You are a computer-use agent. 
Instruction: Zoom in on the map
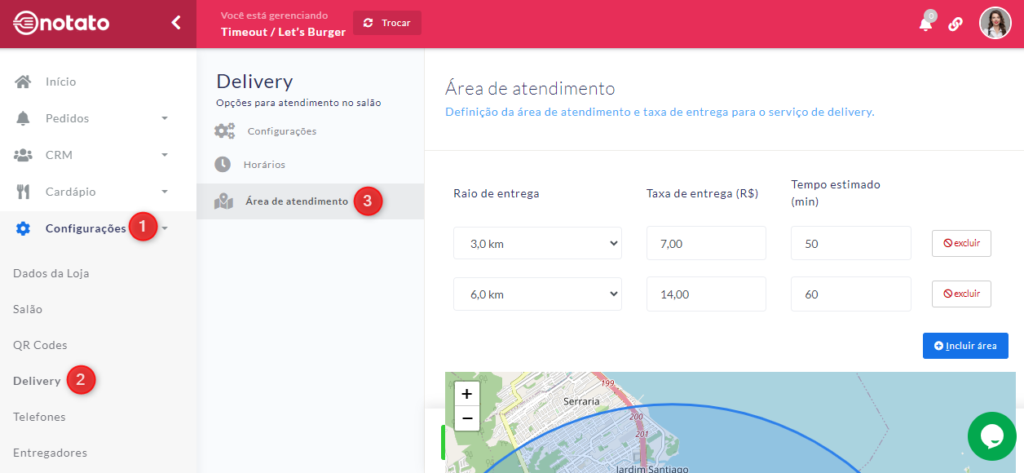point(467,394)
